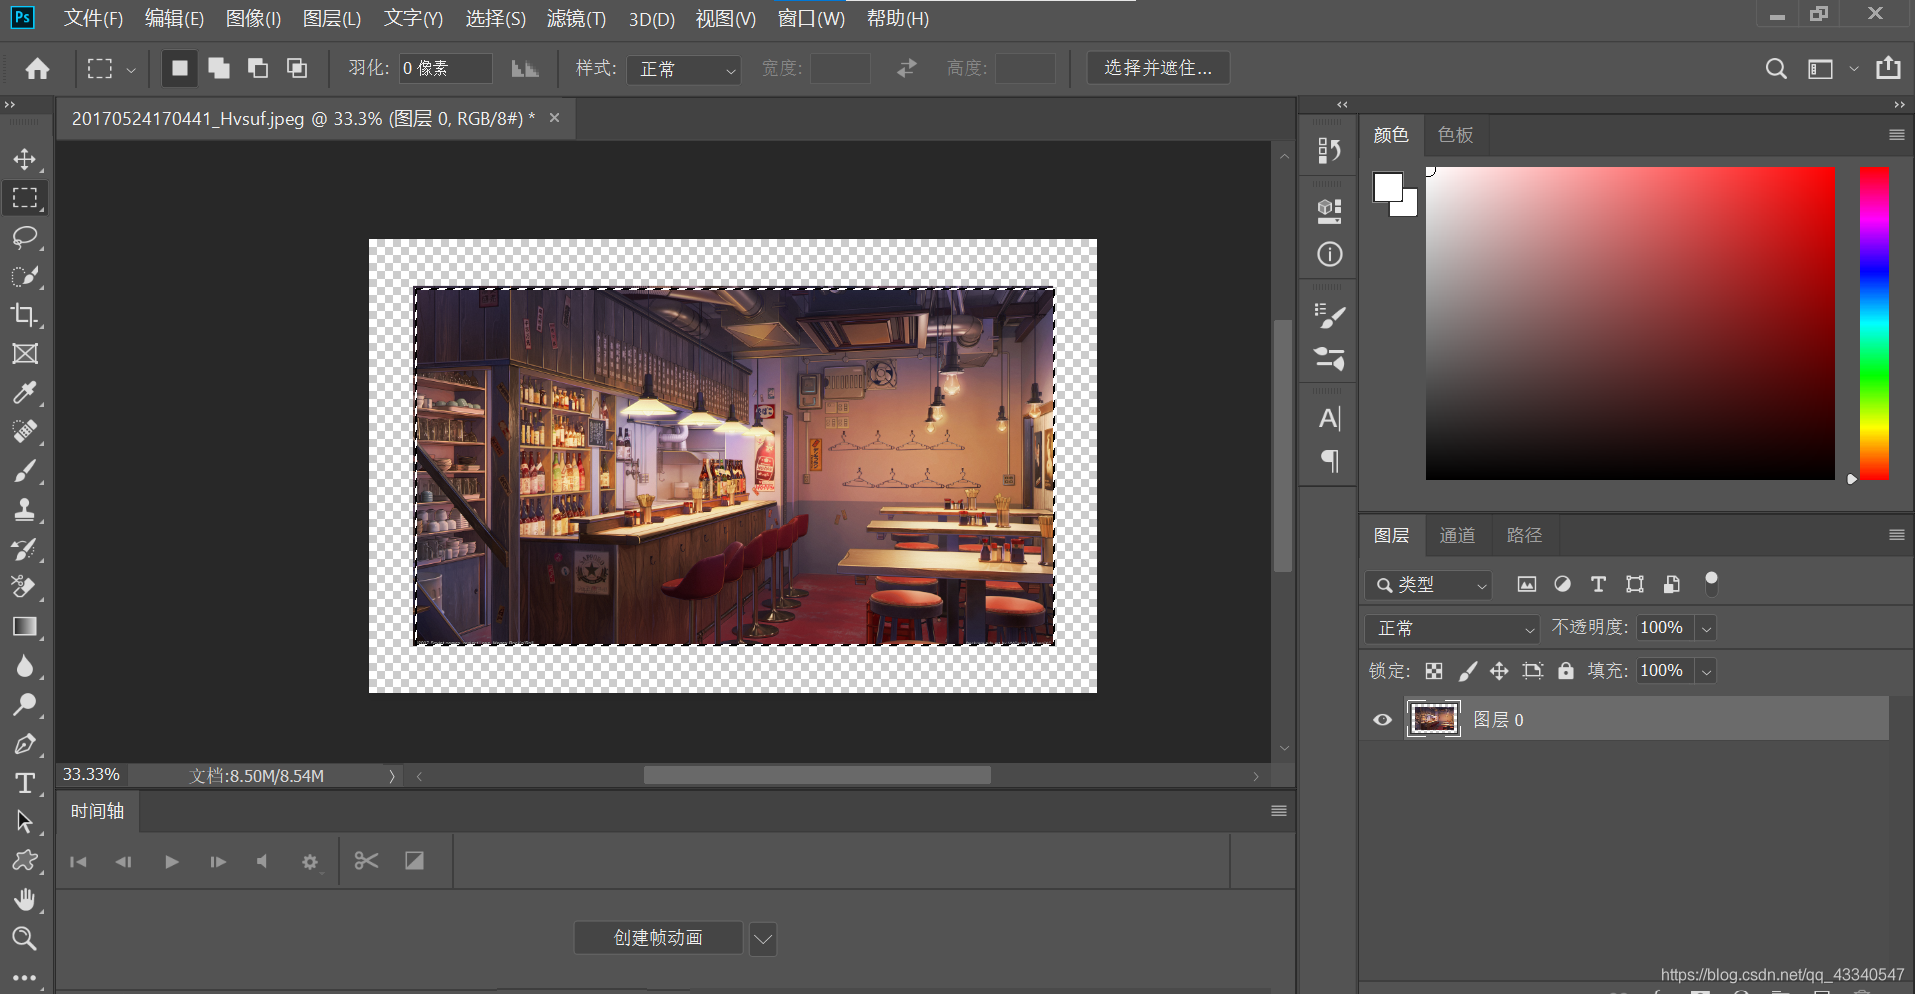This screenshot has height=994, width=1915.
Task: Select the Hand tool
Action: [25, 900]
